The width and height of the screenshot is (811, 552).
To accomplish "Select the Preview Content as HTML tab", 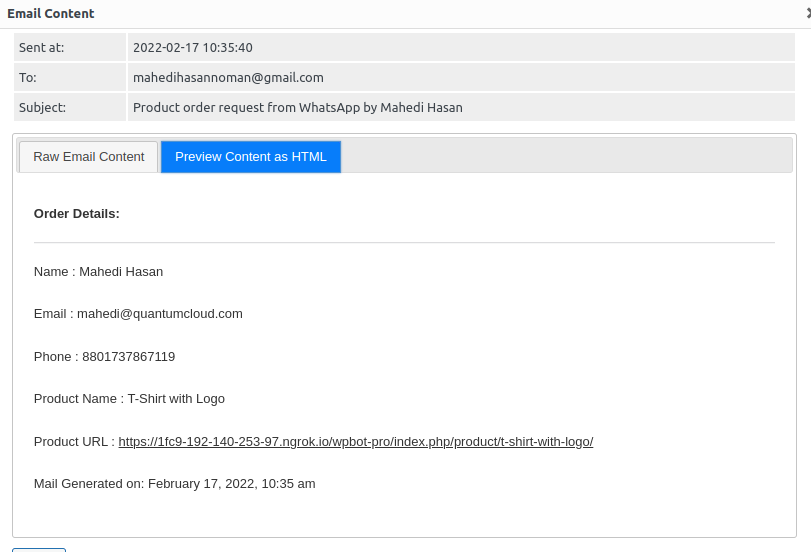I will pyautogui.click(x=251, y=157).
